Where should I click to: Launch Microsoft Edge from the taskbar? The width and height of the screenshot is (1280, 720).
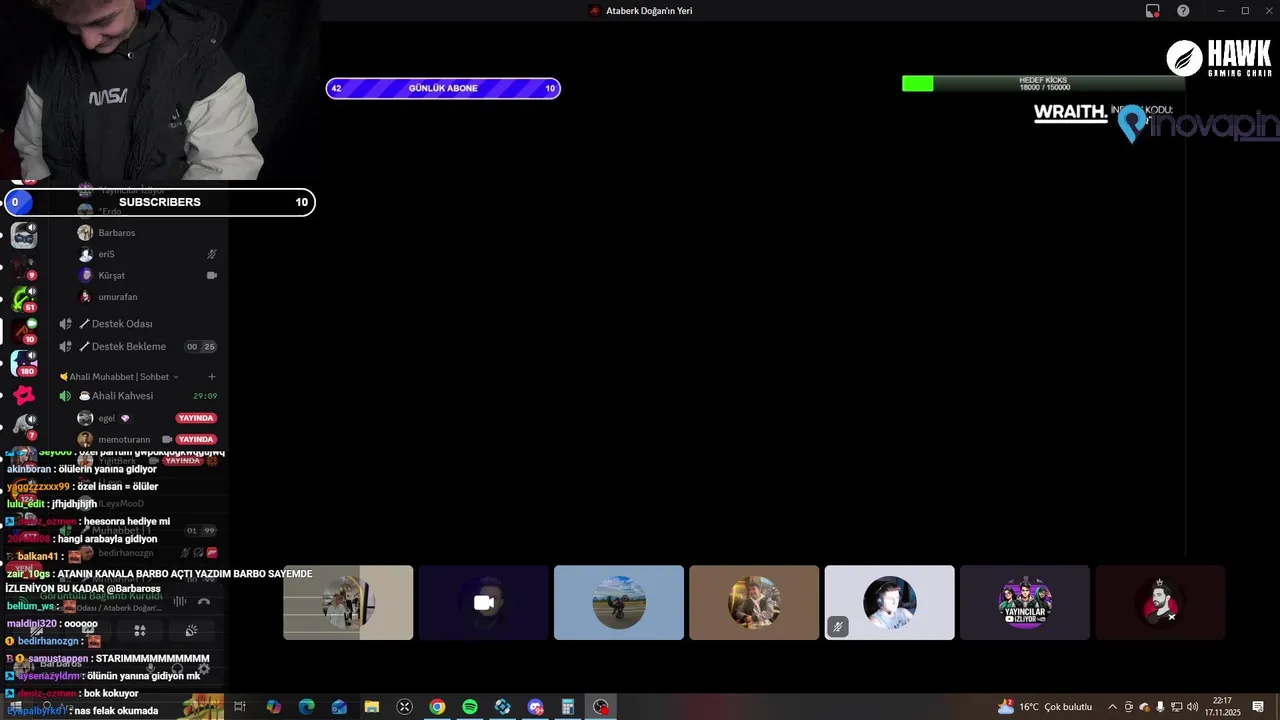tap(306, 707)
